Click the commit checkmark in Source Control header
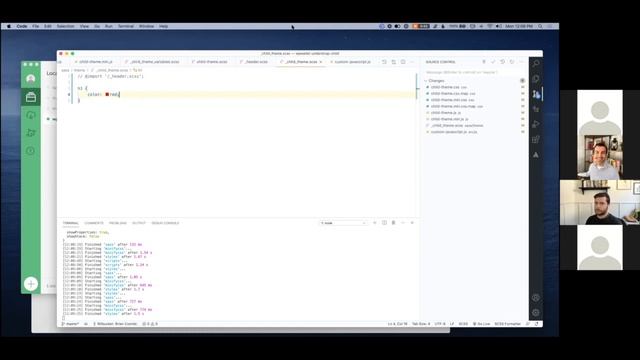This screenshot has height=360, width=640. click(x=493, y=62)
